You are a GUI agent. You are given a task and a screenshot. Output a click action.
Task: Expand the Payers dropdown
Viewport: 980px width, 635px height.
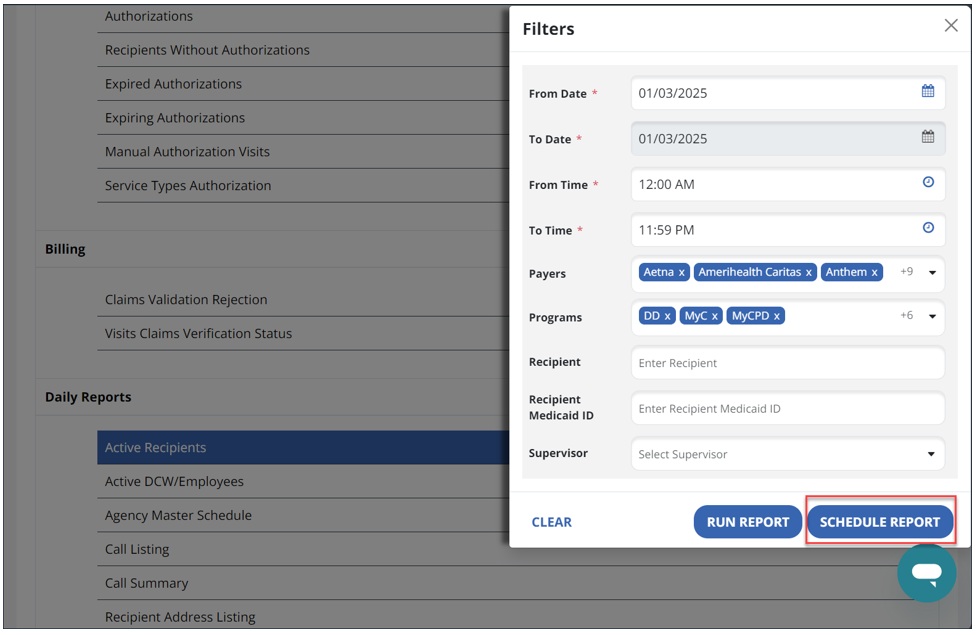pyautogui.click(x=932, y=273)
